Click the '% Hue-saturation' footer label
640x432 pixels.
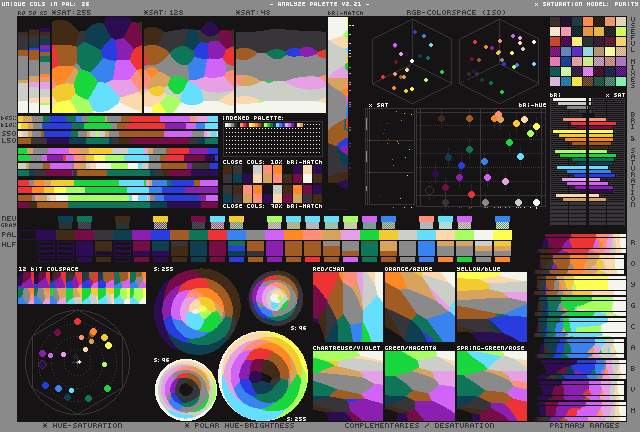coord(82,425)
